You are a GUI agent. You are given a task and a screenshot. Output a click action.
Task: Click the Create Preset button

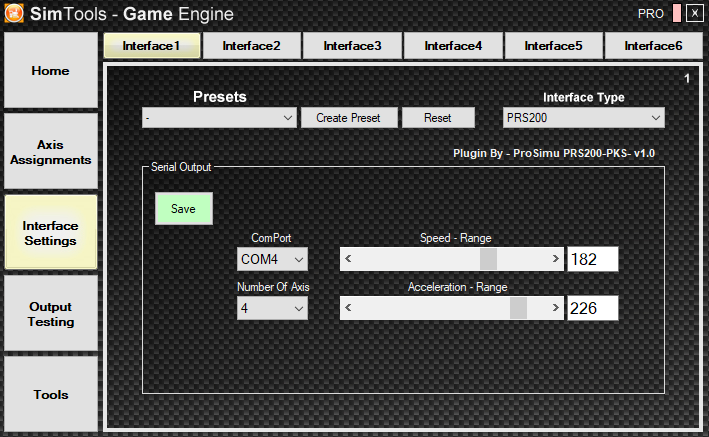click(348, 118)
